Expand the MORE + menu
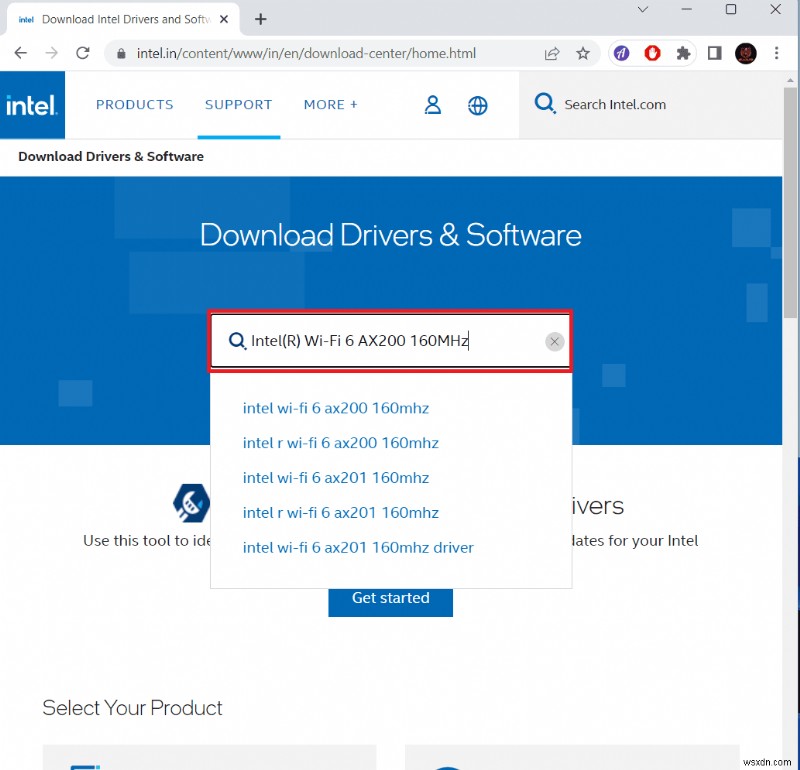The height and width of the screenshot is (770, 800). [x=331, y=105]
